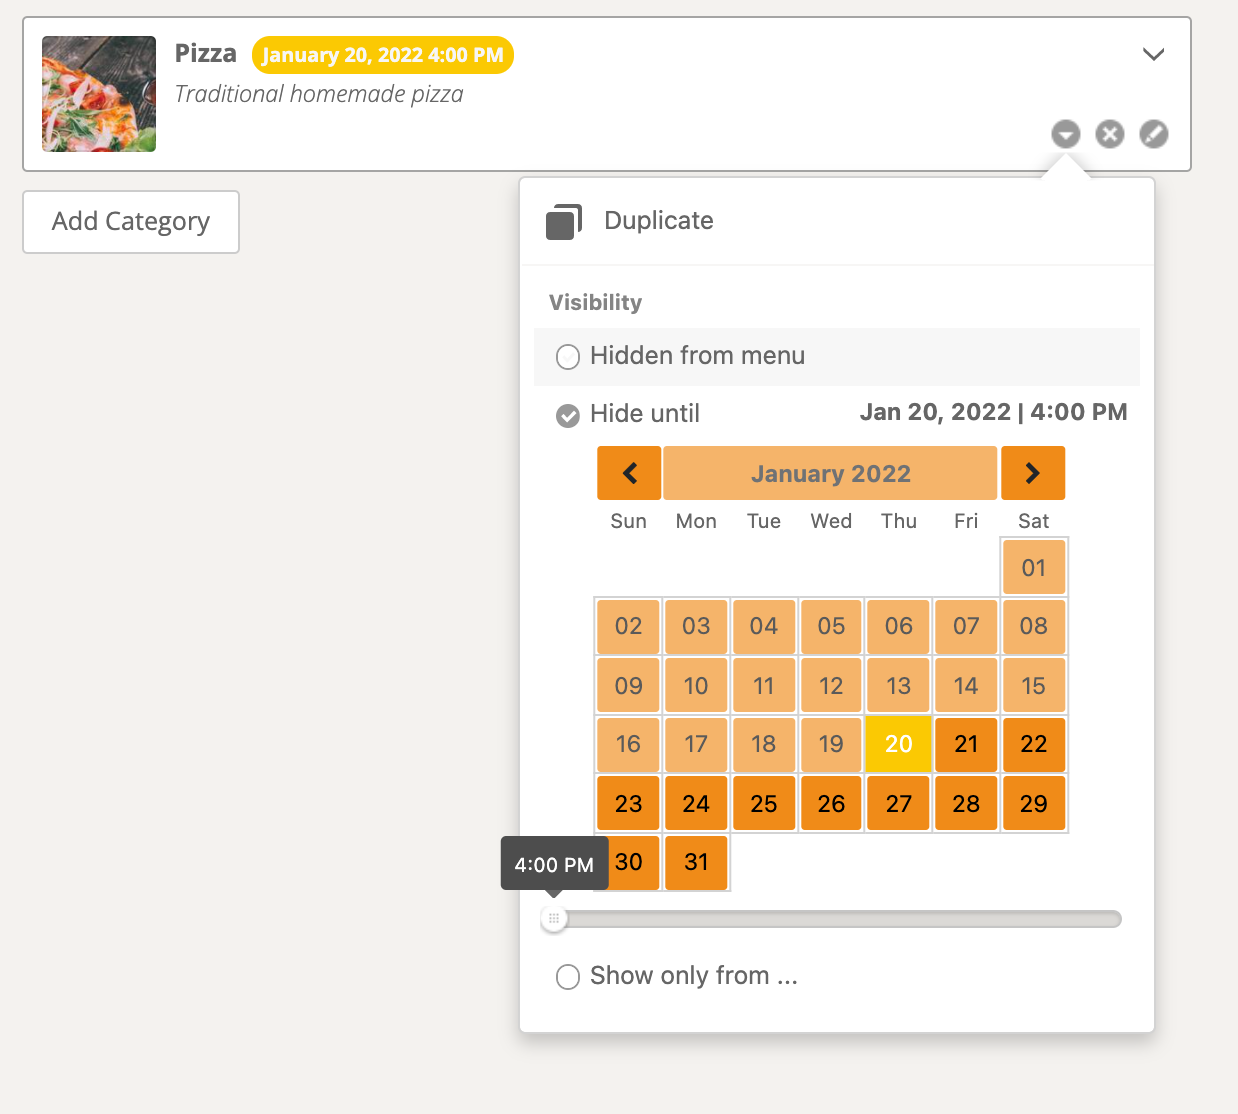Click the Duplicate menu entry
The image size is (1238, 1114).
point(659,220)
